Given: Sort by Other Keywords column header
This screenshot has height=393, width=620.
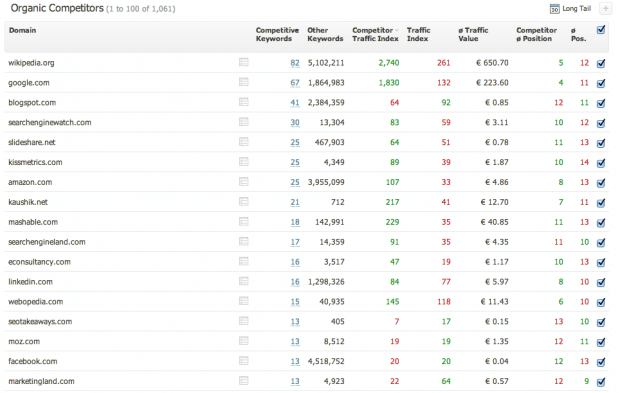Looking at the screenshot, I should [x=325, y=34].
